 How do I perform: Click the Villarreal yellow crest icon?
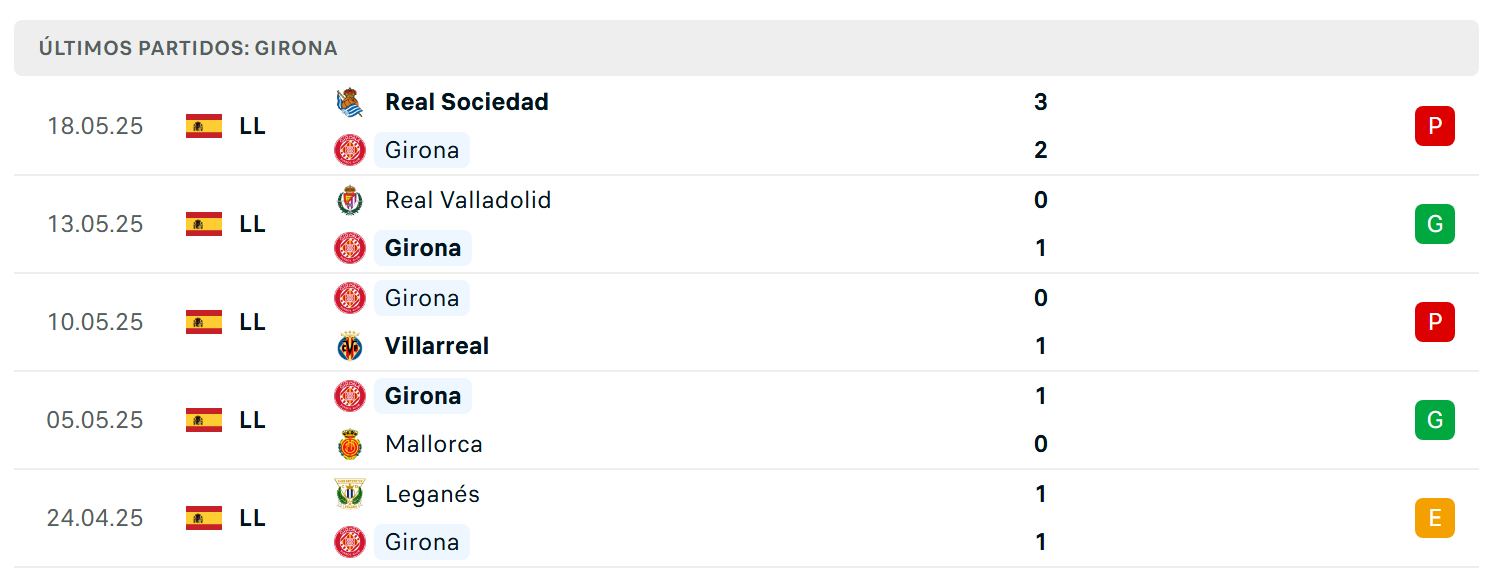click(x=350, y=346)
